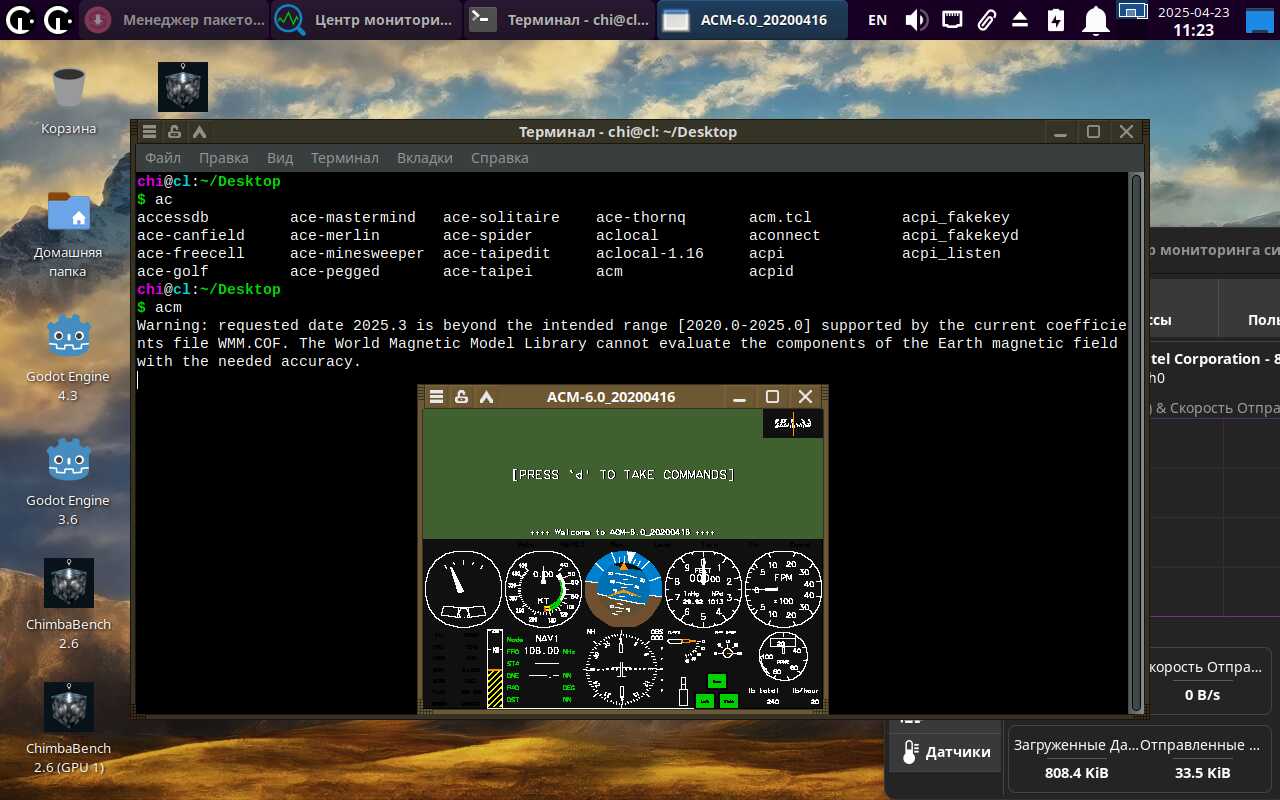Open the notifications bell icon
The height and width of the screenshot is (800, 1280).
[1097, 20]
